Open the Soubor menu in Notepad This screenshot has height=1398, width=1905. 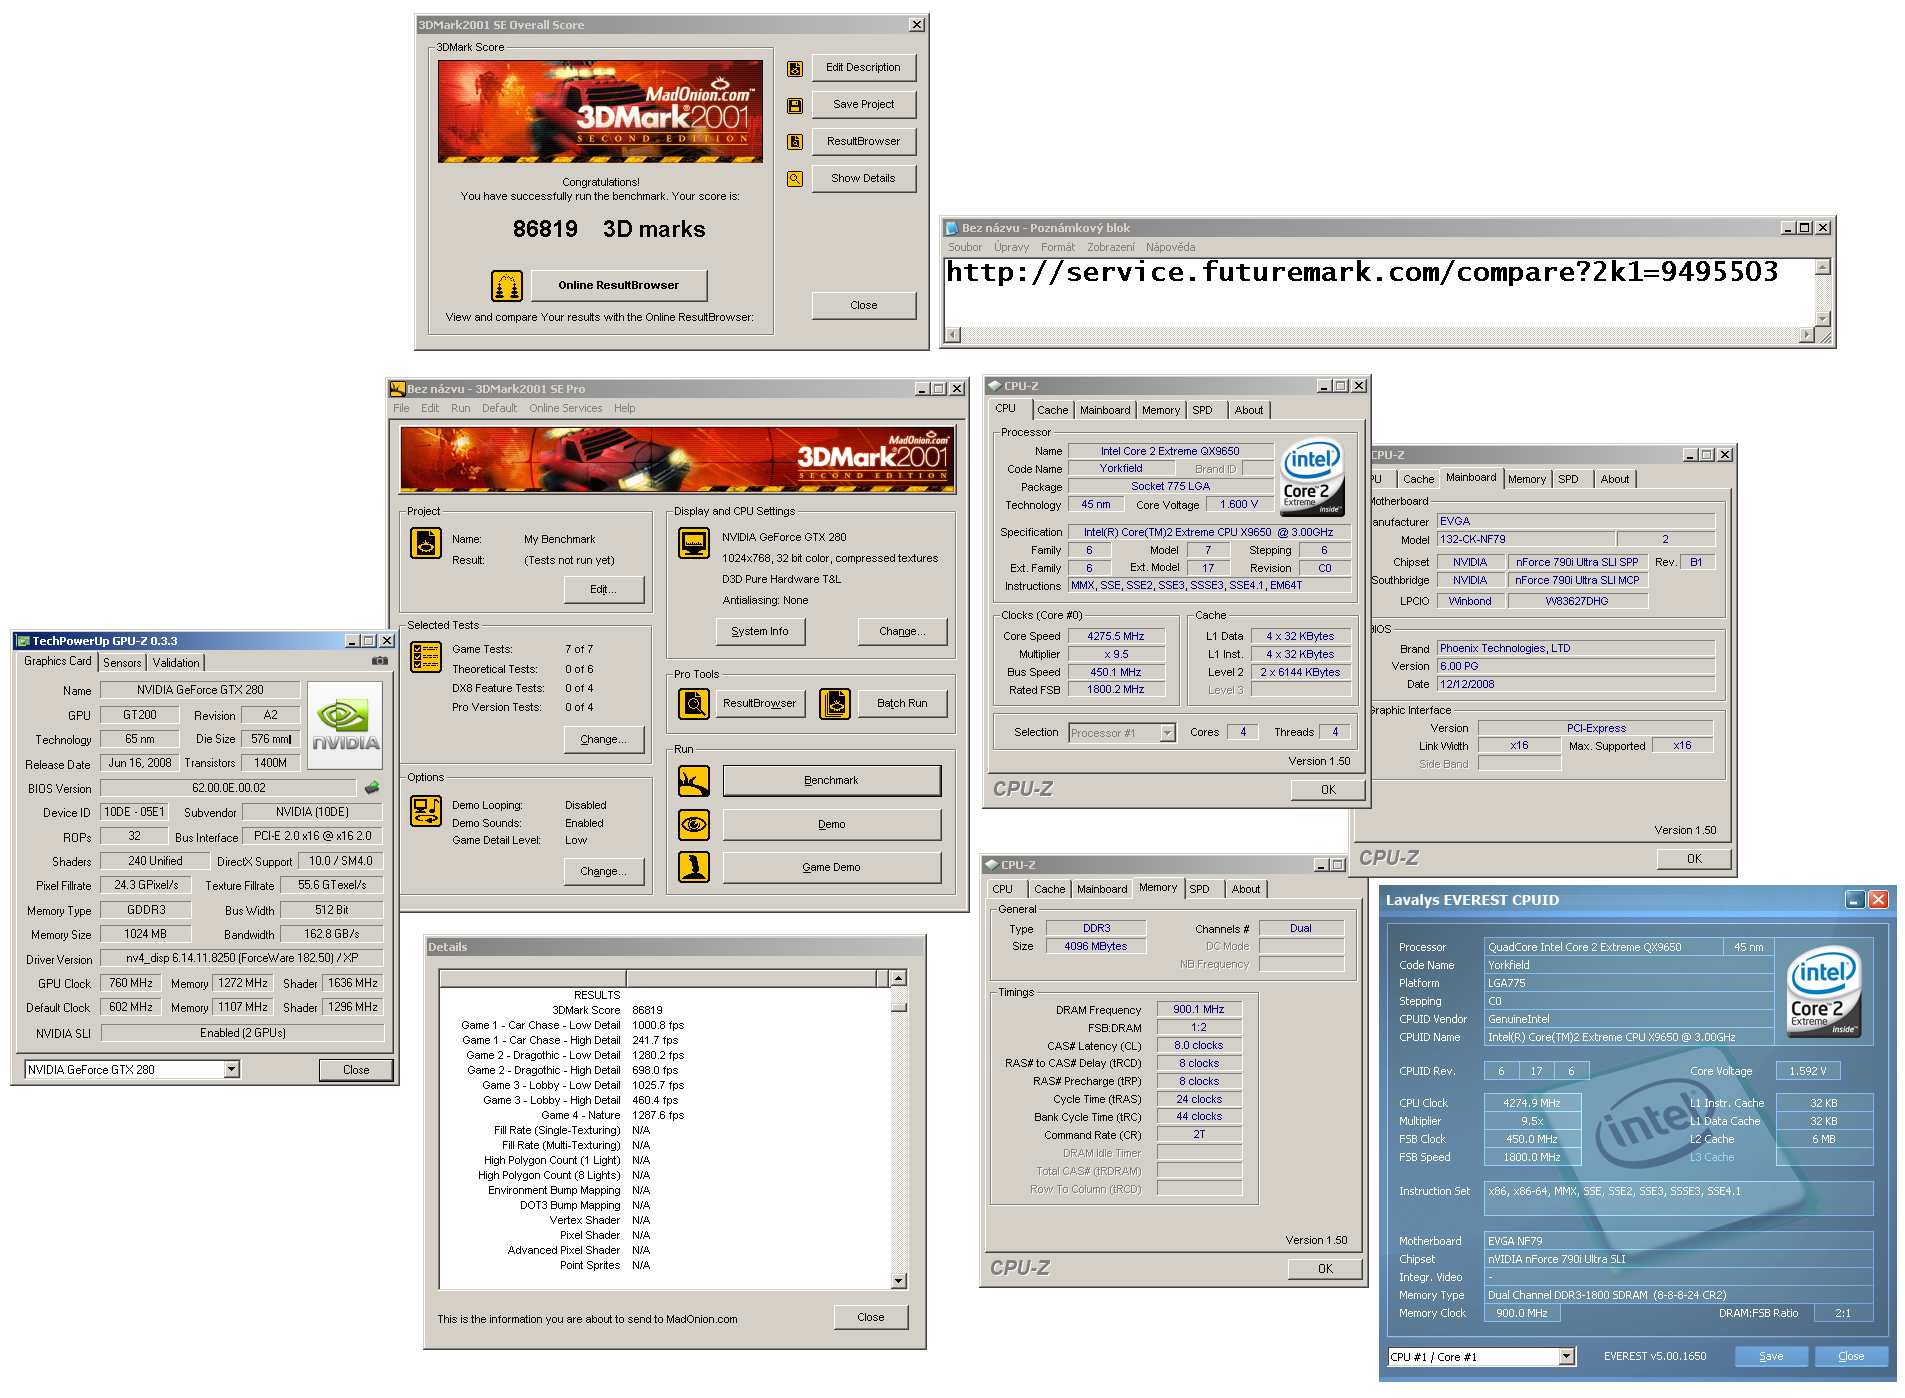(x=964, y=247)
